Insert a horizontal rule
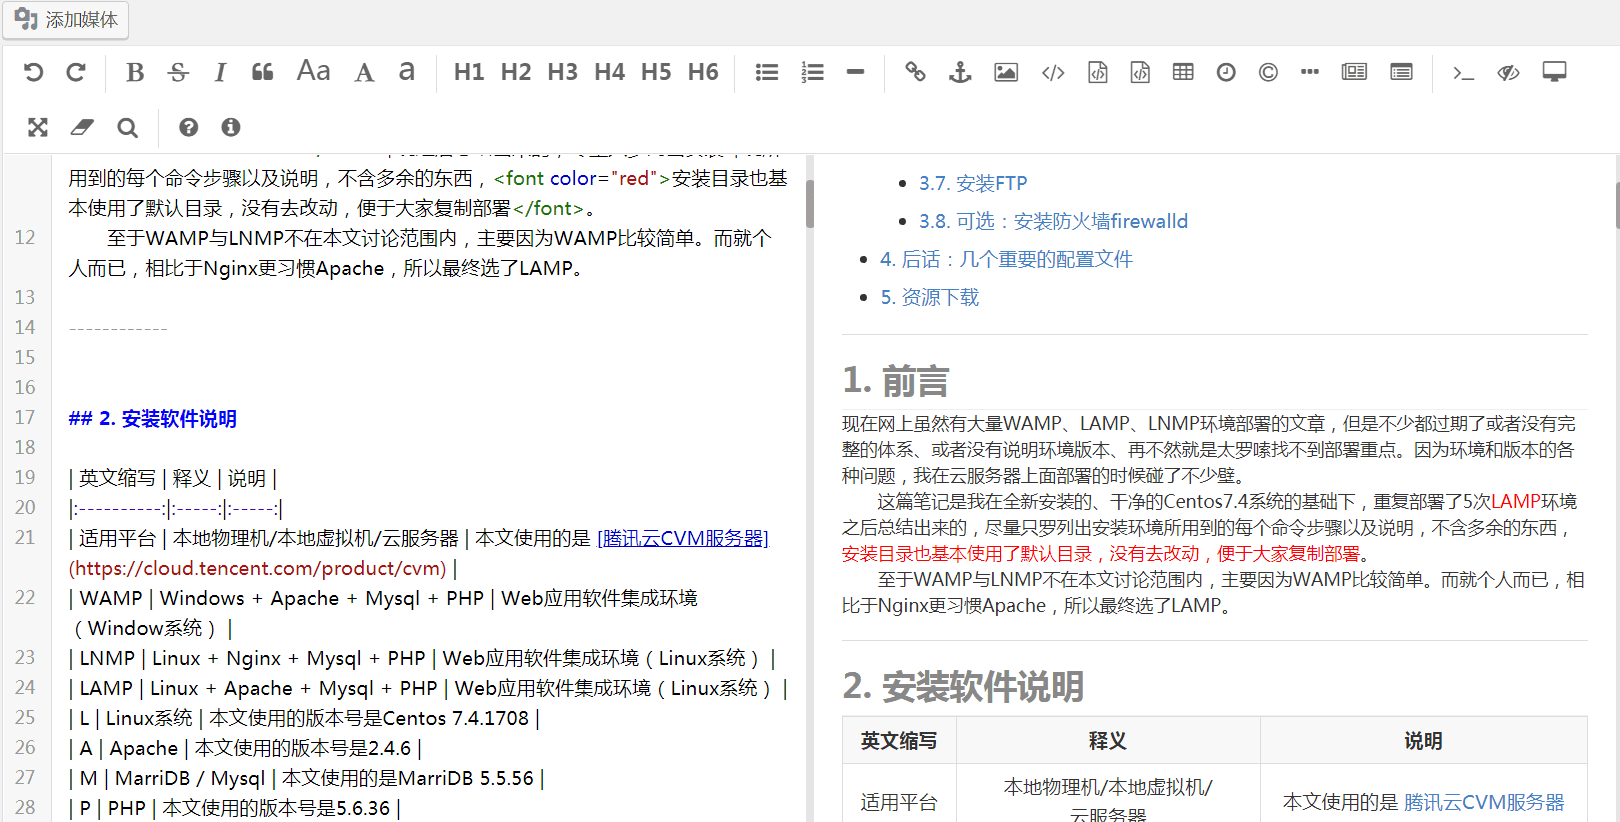The image size is (1620, 822). click(855, 72)
